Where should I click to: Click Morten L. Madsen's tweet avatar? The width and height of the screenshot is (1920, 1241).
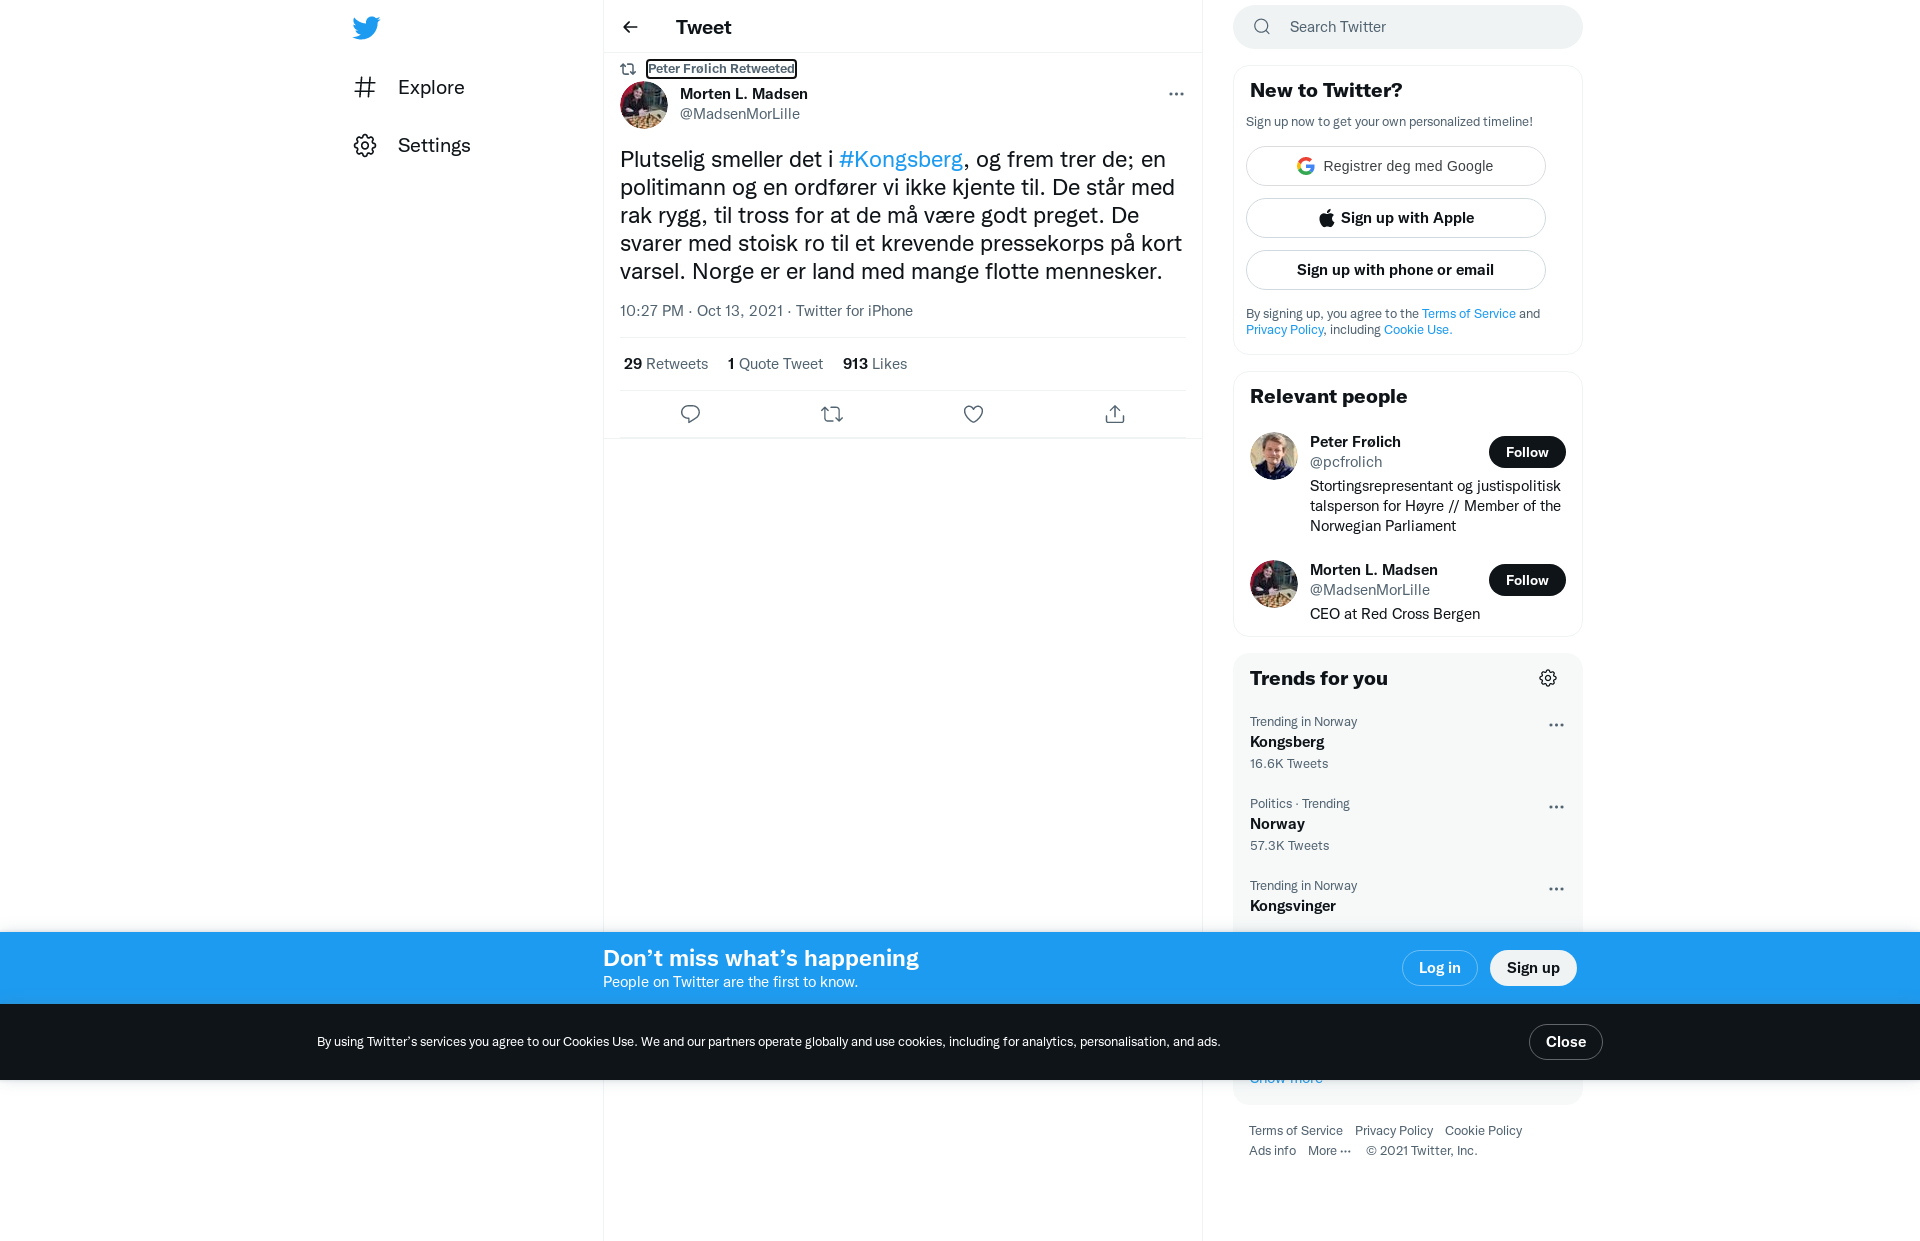tap(644, 105)
